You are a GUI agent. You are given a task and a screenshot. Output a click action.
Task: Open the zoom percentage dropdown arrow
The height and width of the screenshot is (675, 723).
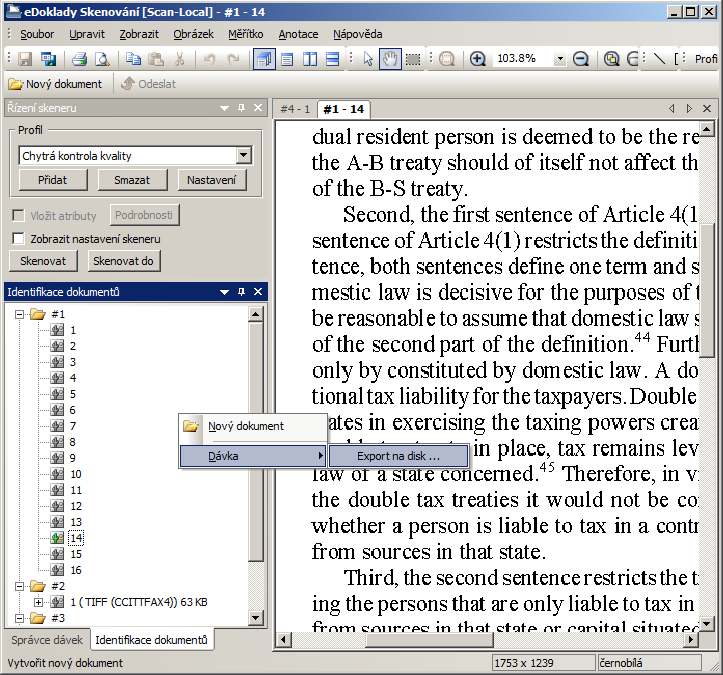tap(560, 59)
